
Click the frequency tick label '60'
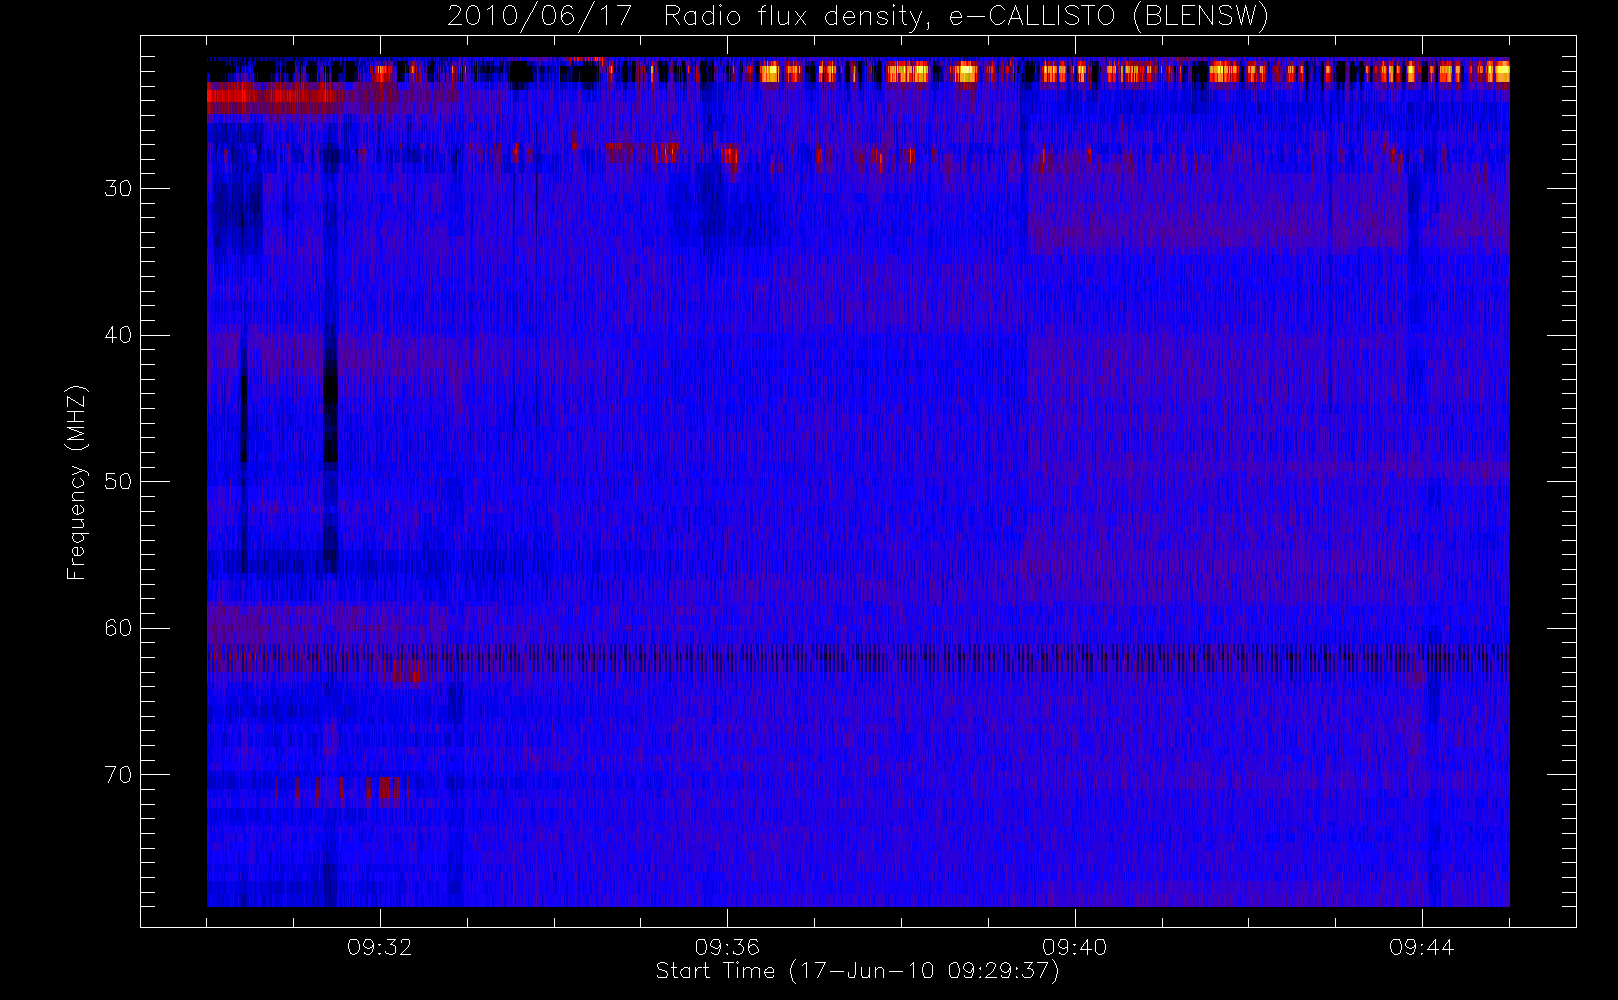click(118, 628)
